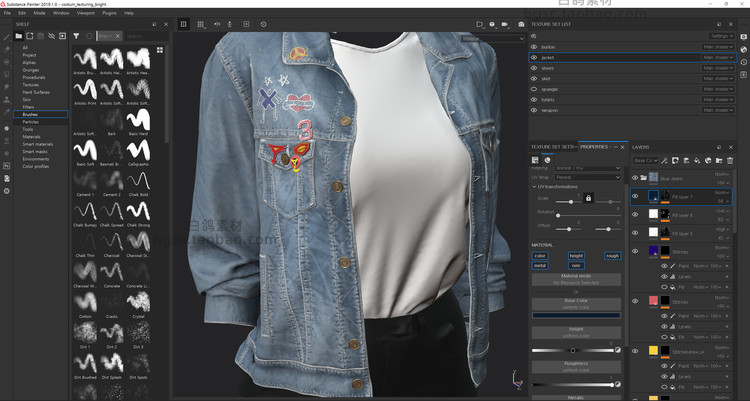This screenshot has width=750, height=401.
Task: Select the Eraser tool in left toolbar
Action: tap(7, 49)
